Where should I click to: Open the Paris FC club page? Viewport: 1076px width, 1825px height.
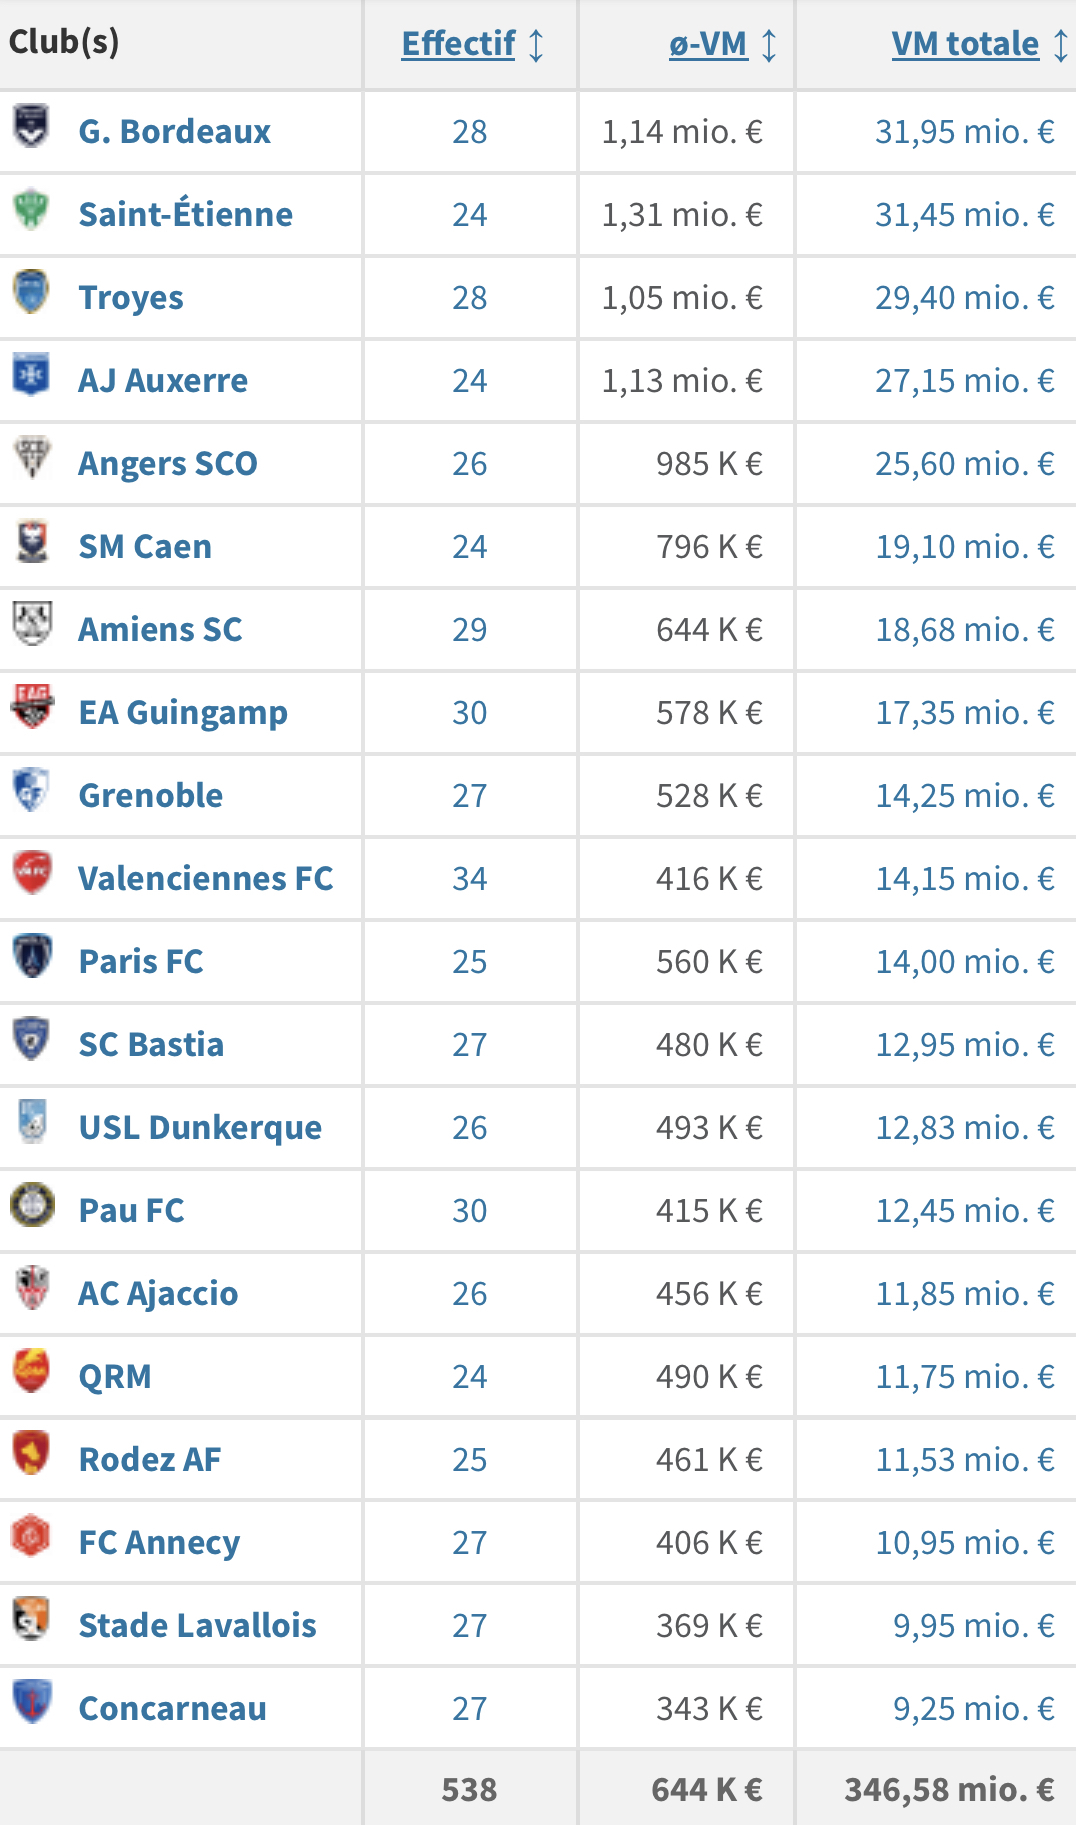pos(141,962)
